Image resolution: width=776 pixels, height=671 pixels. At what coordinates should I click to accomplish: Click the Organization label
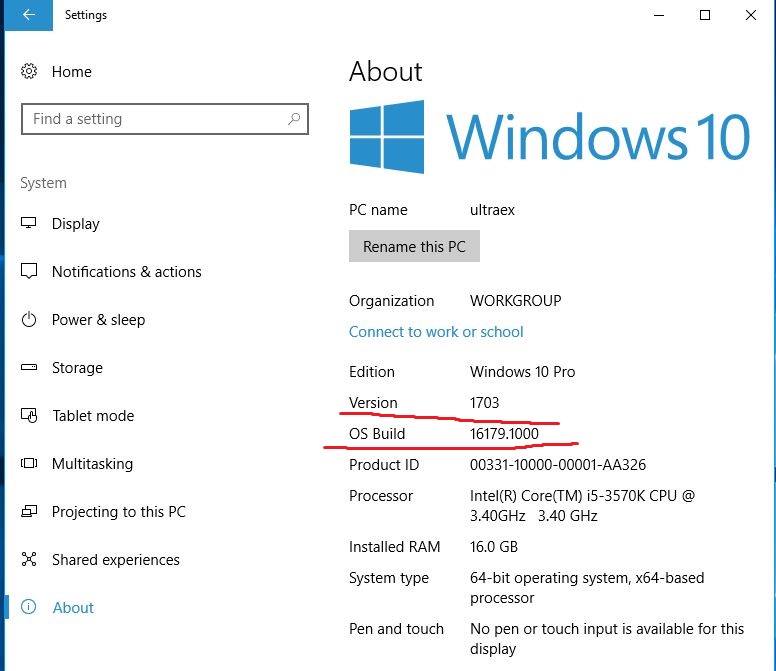tap(391, 300)
